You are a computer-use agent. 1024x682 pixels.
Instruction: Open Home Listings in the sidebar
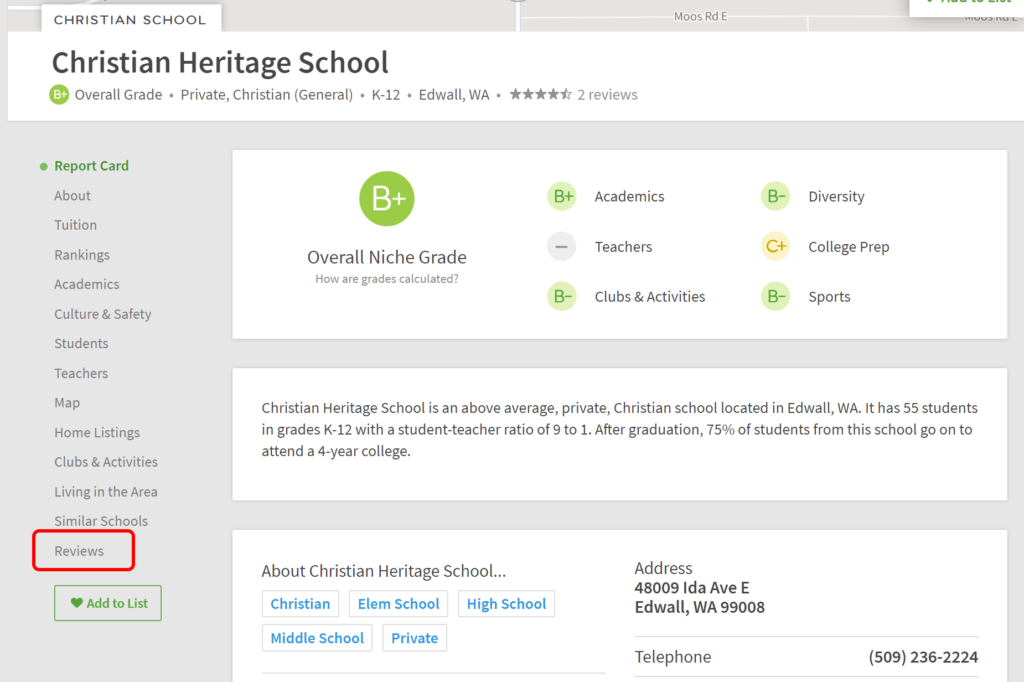[97, 432]
